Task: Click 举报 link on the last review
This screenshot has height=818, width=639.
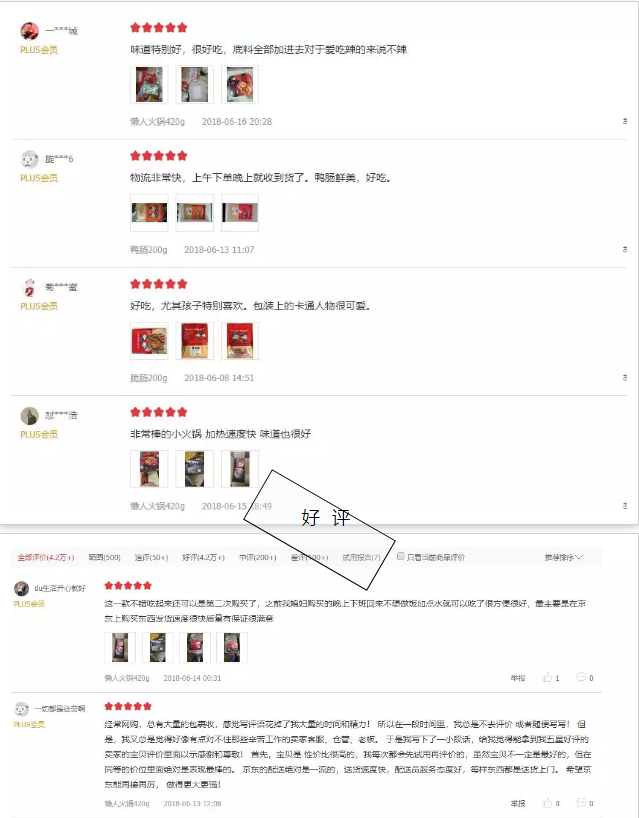Action: 517,803
